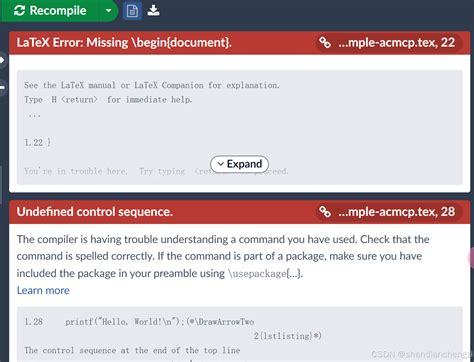The height and width of the screenshot is (362, 474).
Task: Click the chain link icon beside the Undefined control sequence error
Action: tap(325, 212)
